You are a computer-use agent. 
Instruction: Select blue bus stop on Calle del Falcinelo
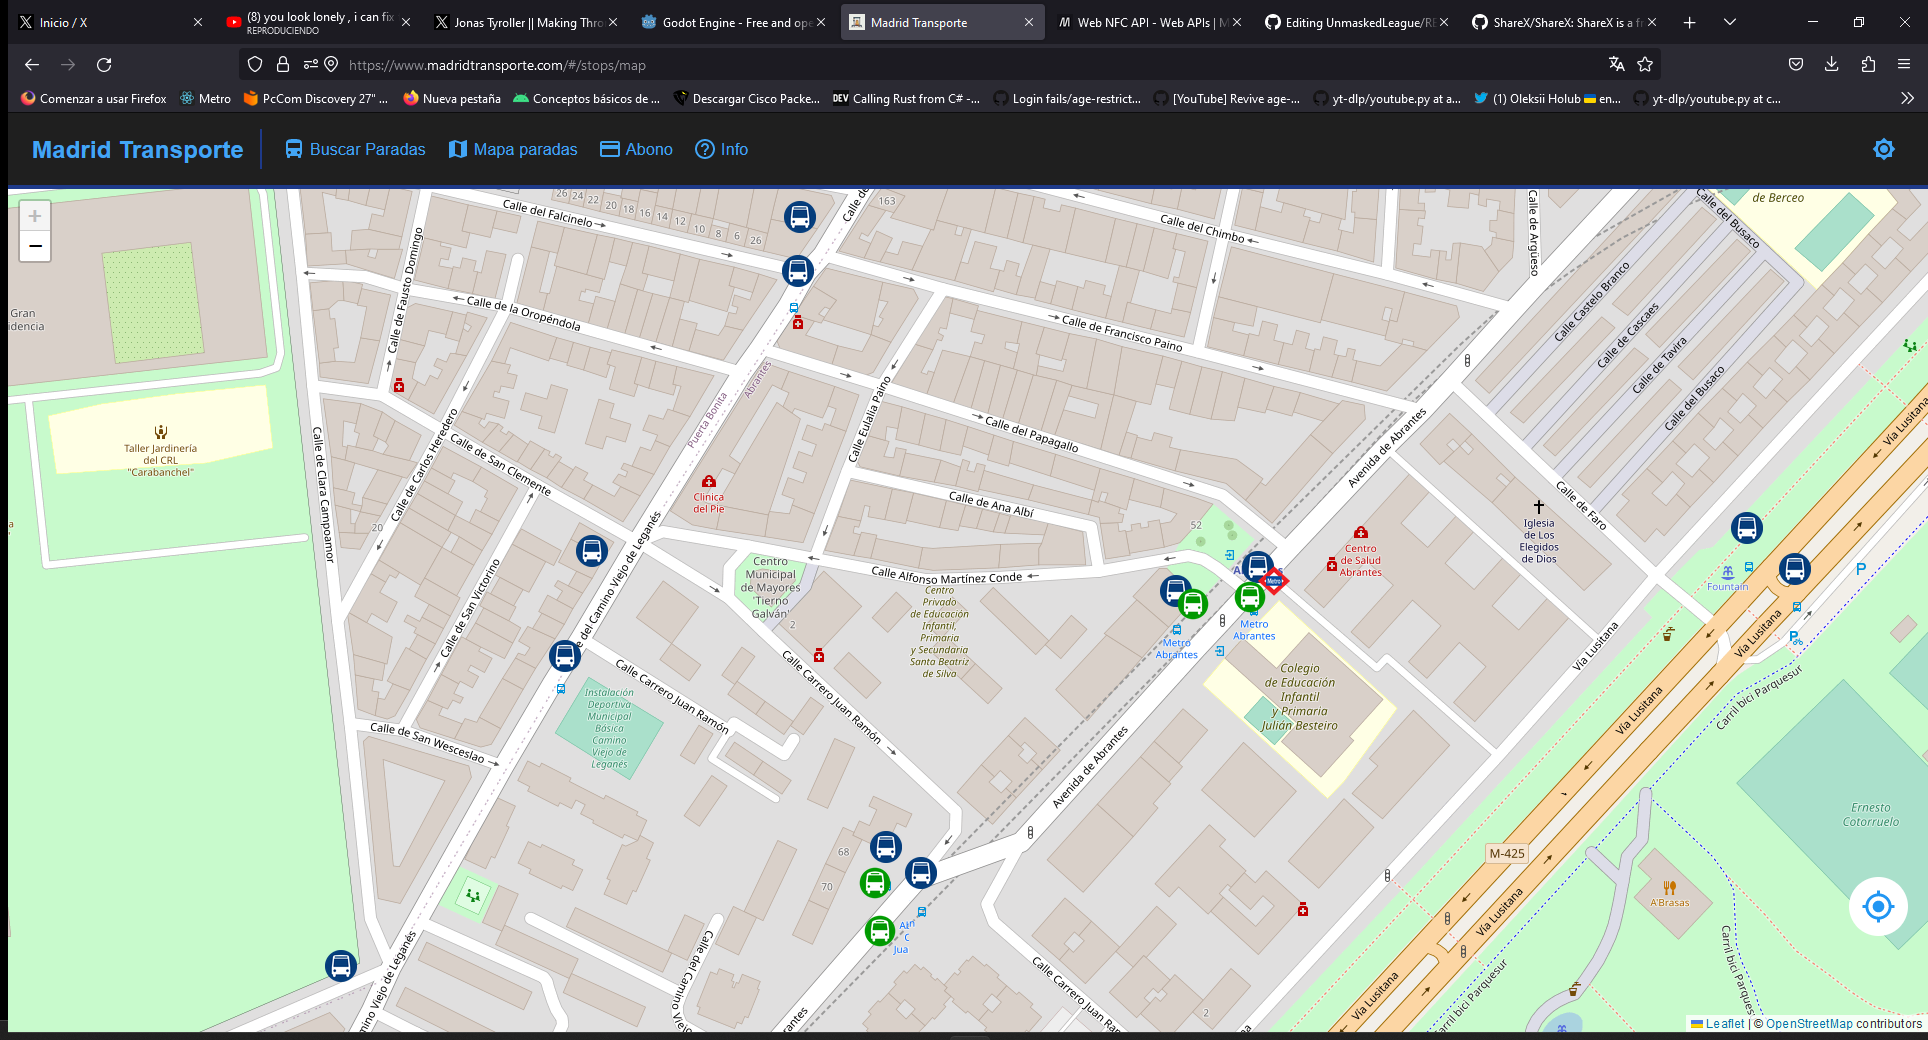point(799,217)
